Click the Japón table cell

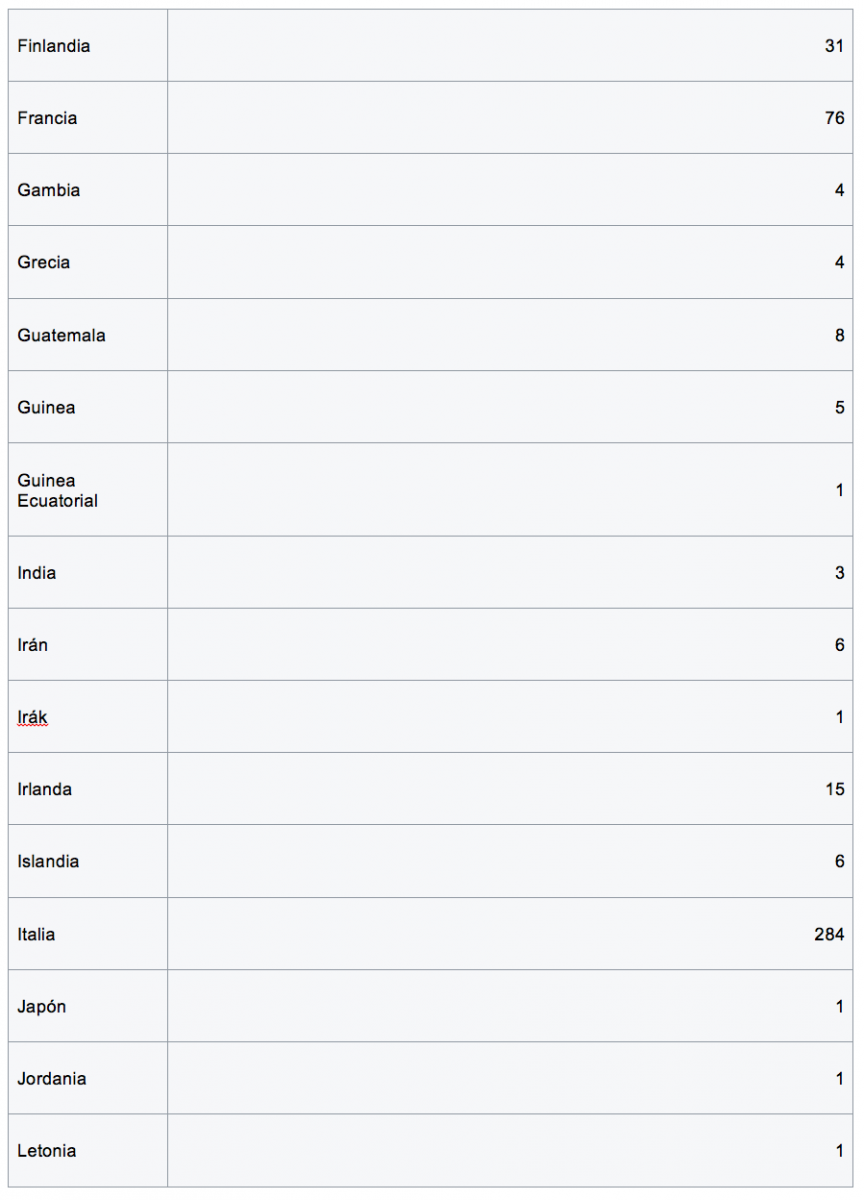click(42, 1006)
